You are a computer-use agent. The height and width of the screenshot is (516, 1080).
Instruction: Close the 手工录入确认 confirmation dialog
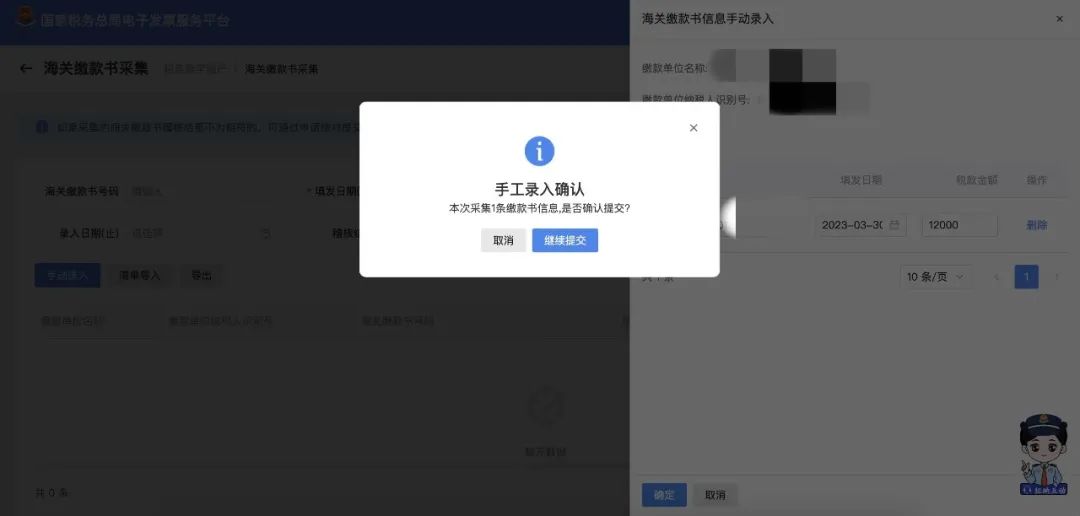[x=694, y=128]
